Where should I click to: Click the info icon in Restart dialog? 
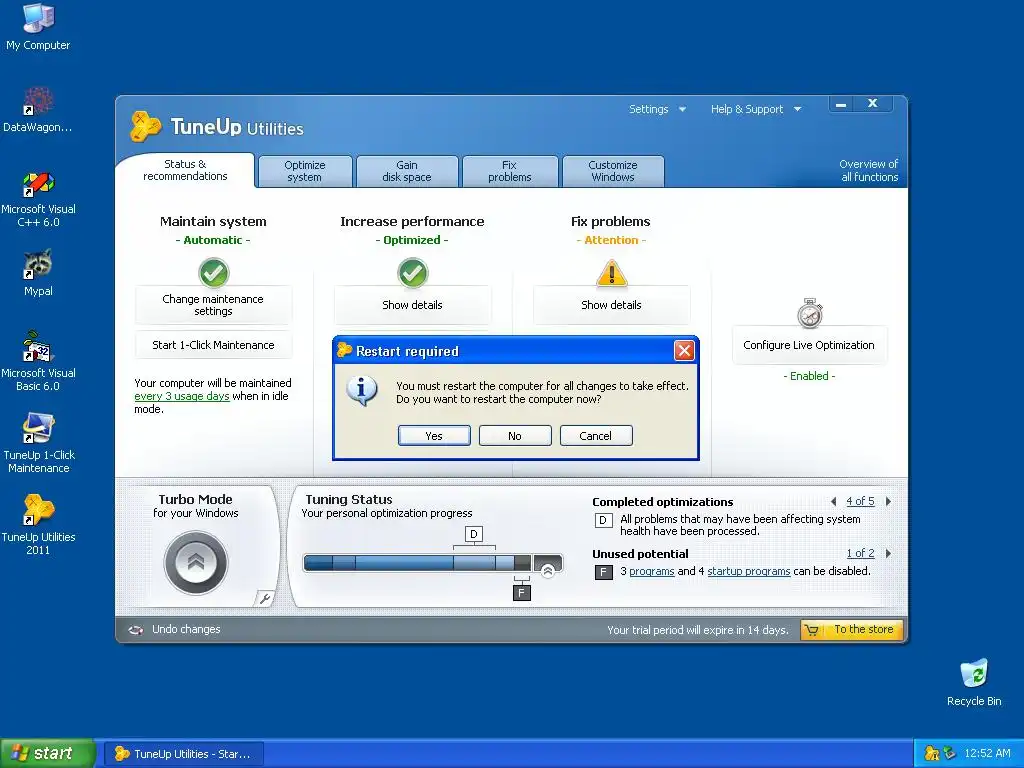pyautogui.click(x=362, y=391)
